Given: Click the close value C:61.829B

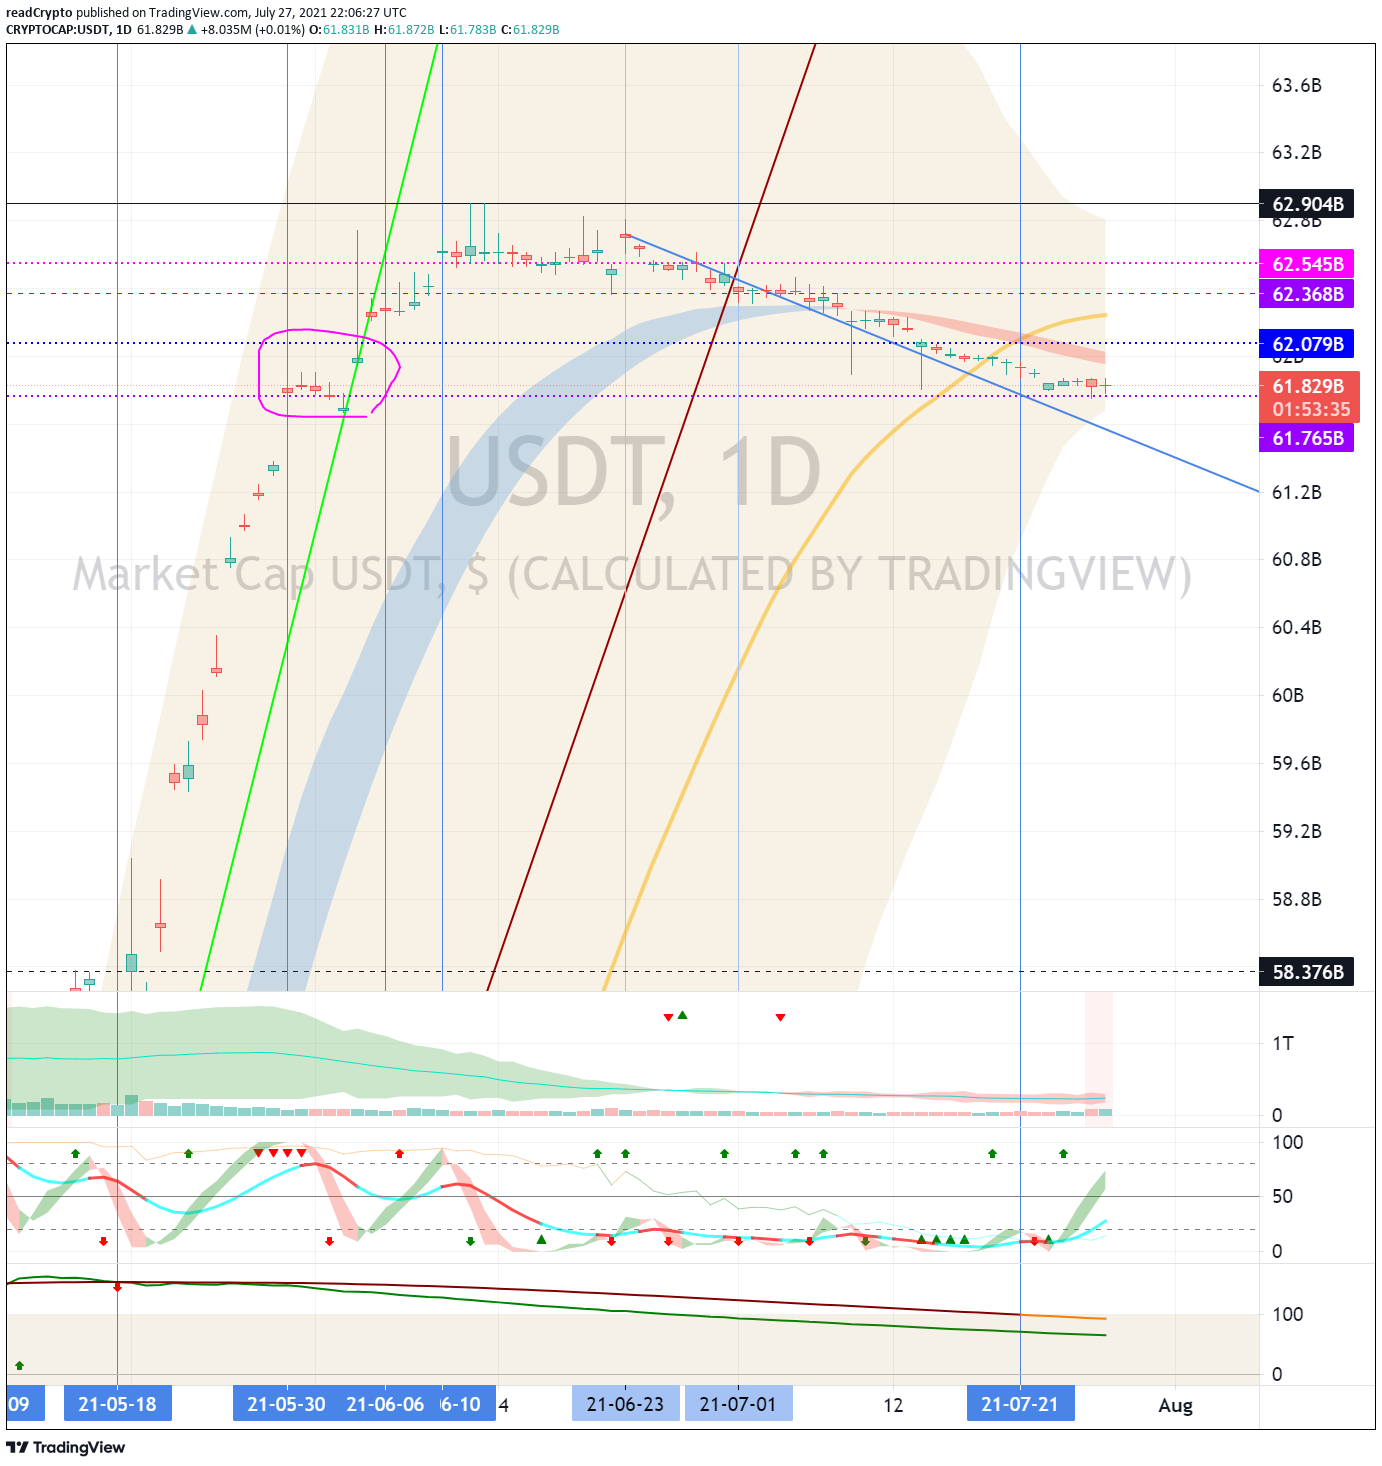Looking at the screenshot, I should [x=529, y=29].
